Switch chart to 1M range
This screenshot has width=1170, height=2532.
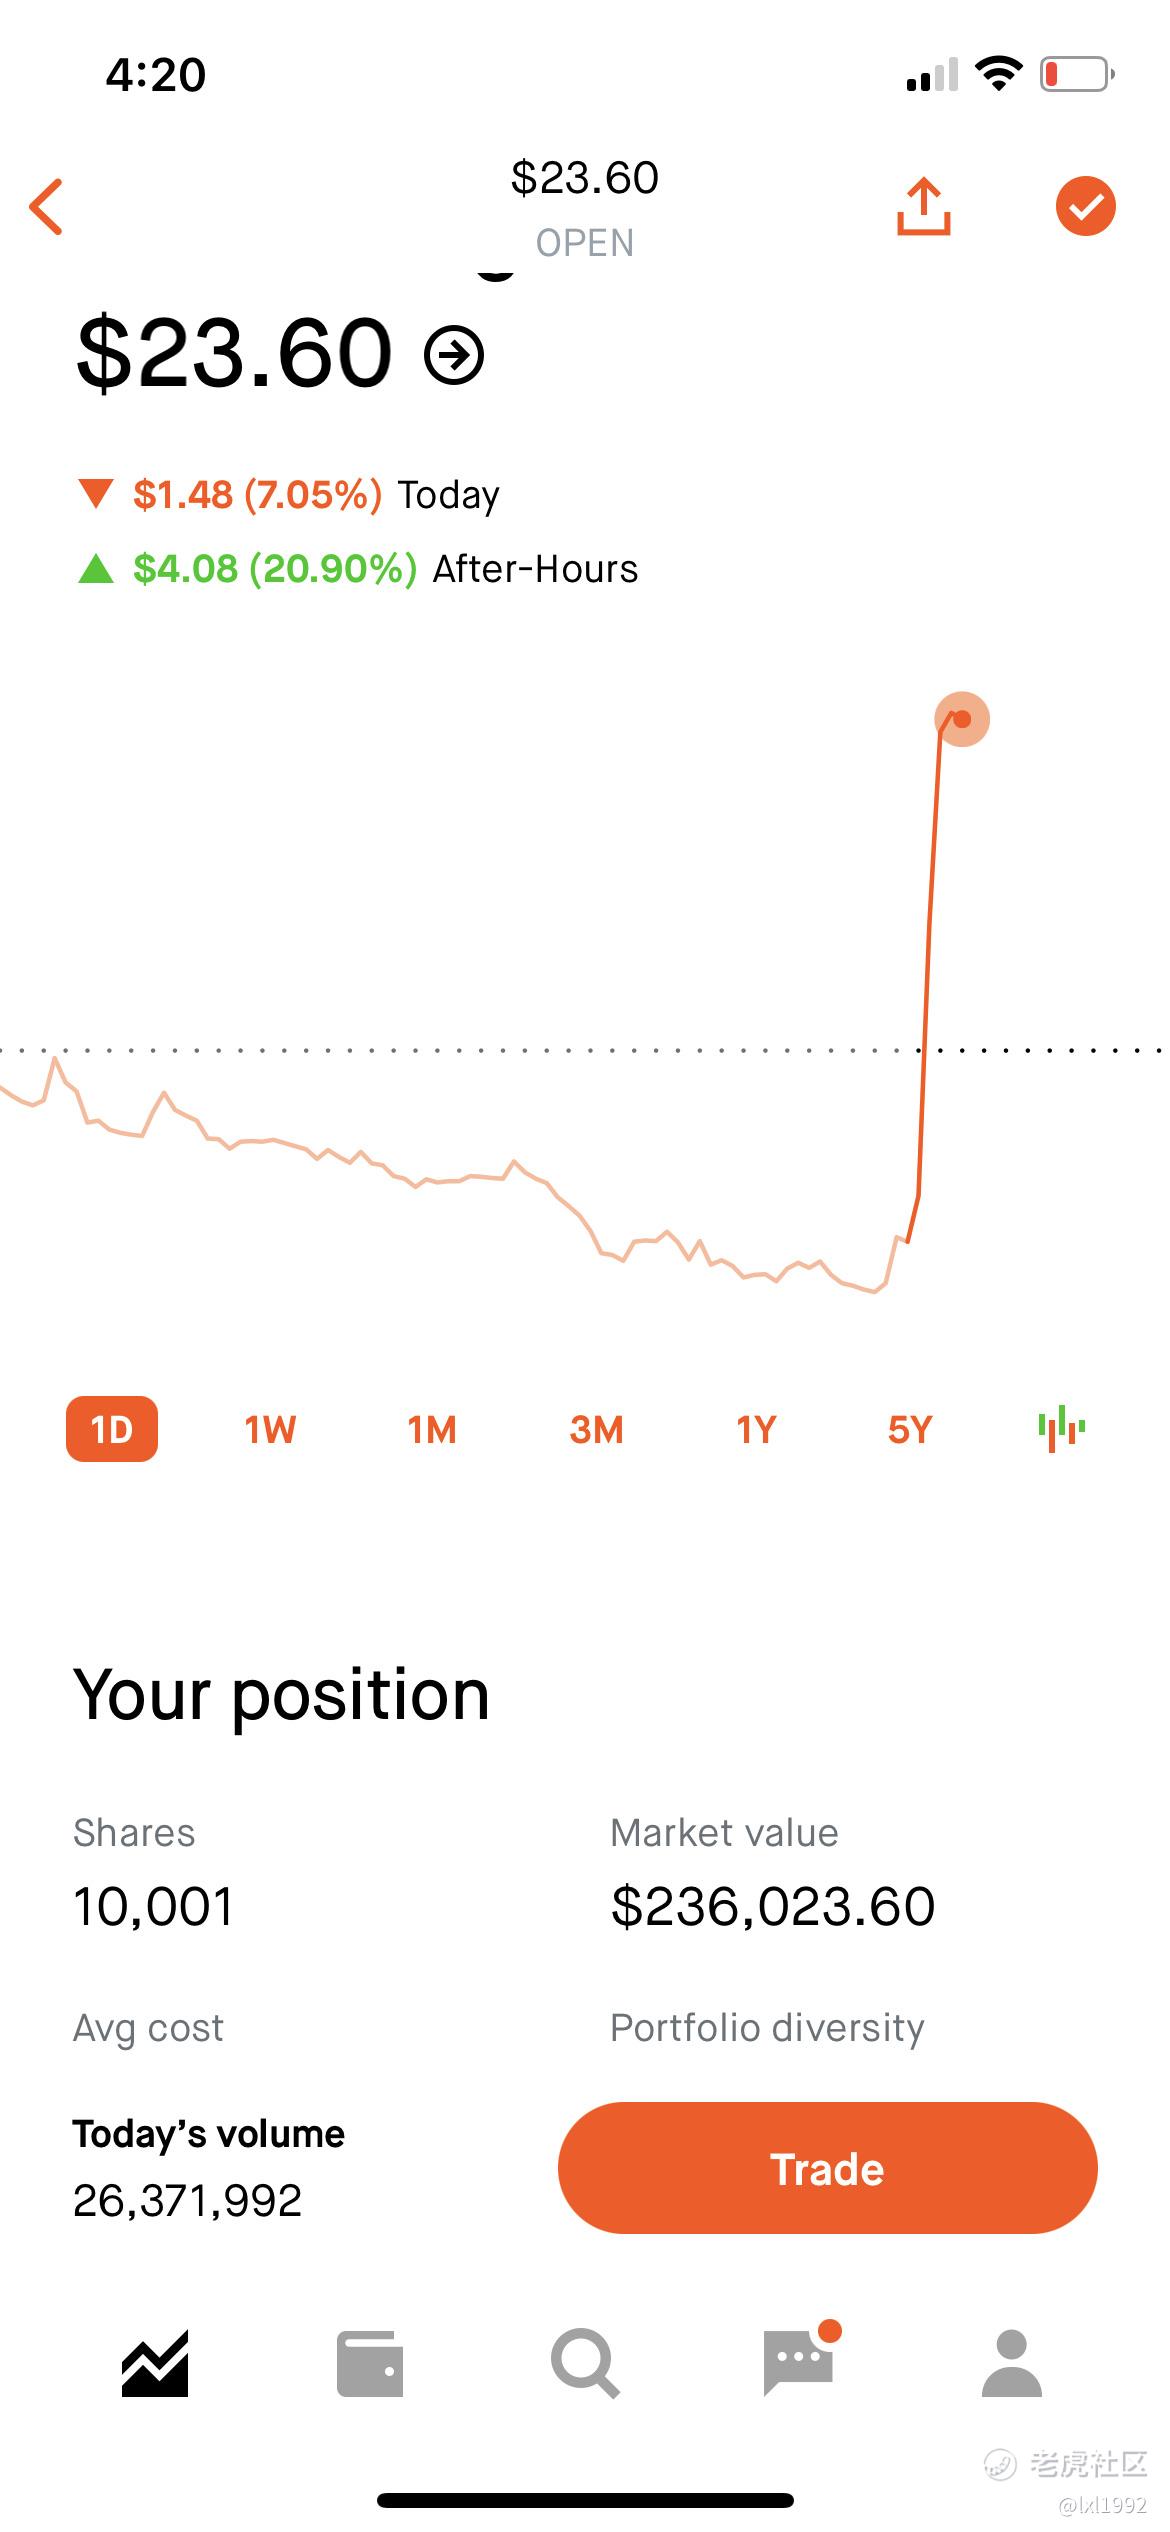click(x=432, y=1430)
